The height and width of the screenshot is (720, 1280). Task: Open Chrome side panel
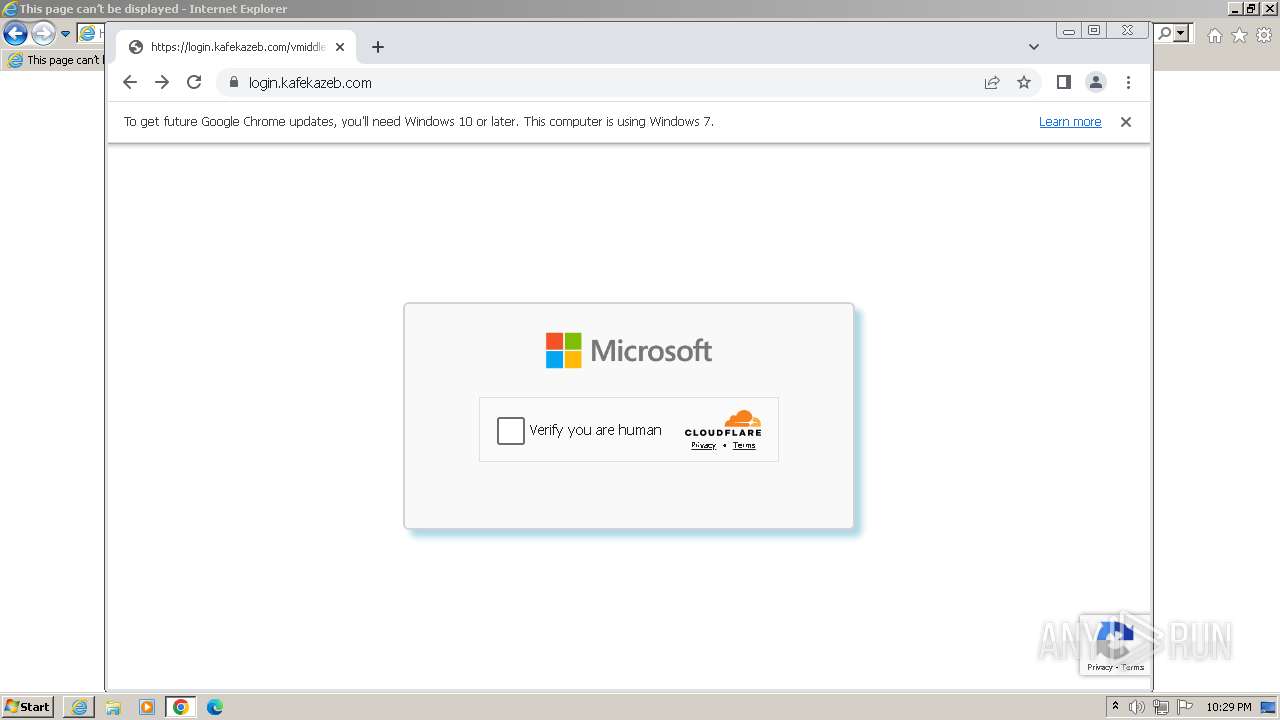coord(1064,82)
